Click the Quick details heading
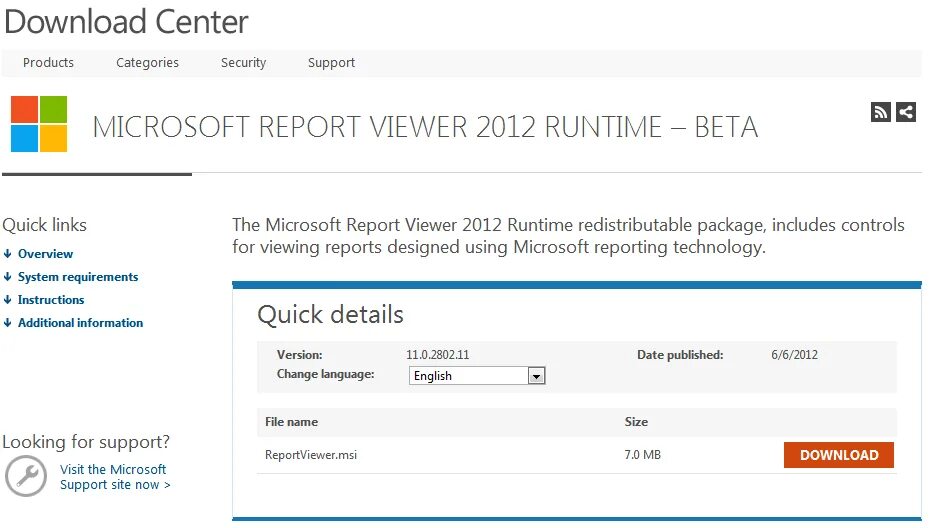Viewport: 931px width, 528px height. (x=330, y=314)
